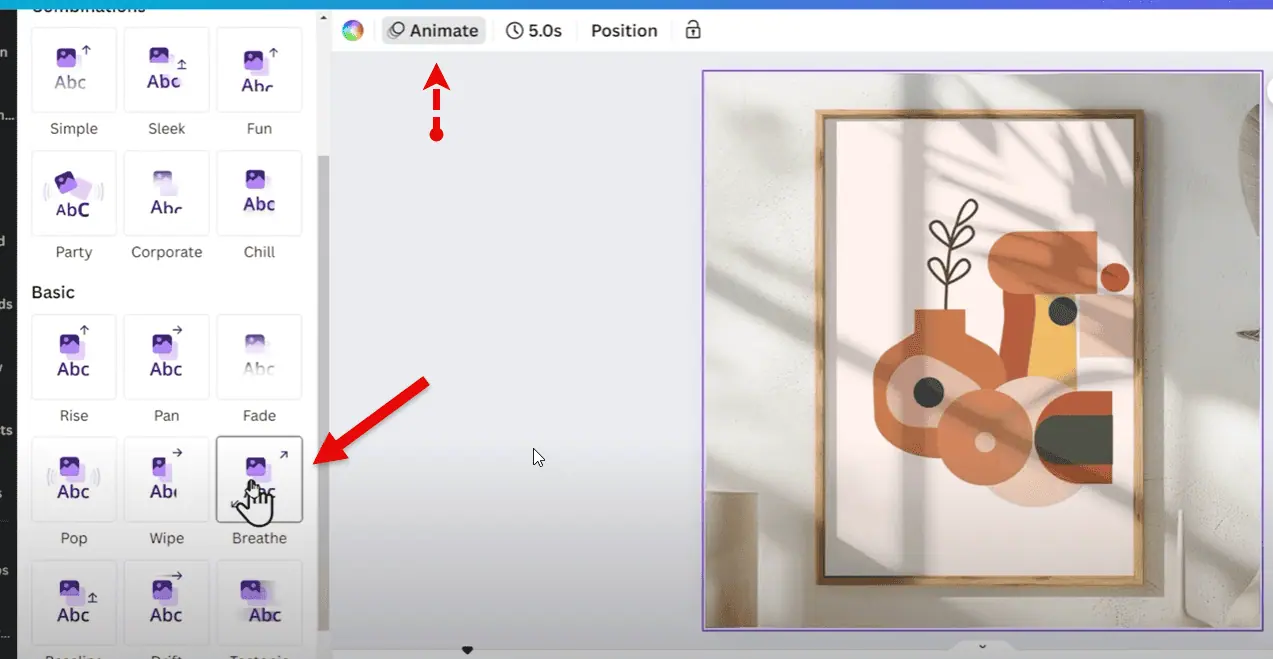1273x659 pixels.
Task: Open the Position panel
Action: pyautogui.click(x=624, y=30)
